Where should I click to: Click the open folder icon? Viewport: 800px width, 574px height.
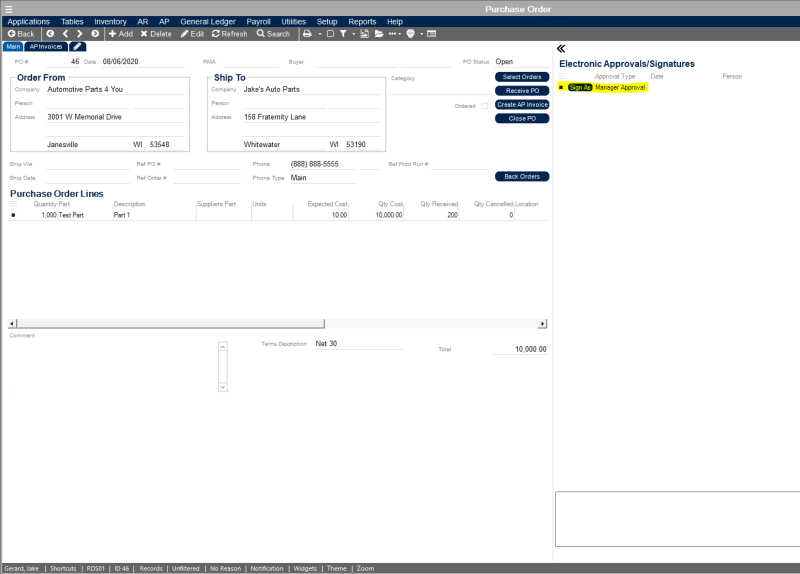pyautogui.click(x=379, y=34)
